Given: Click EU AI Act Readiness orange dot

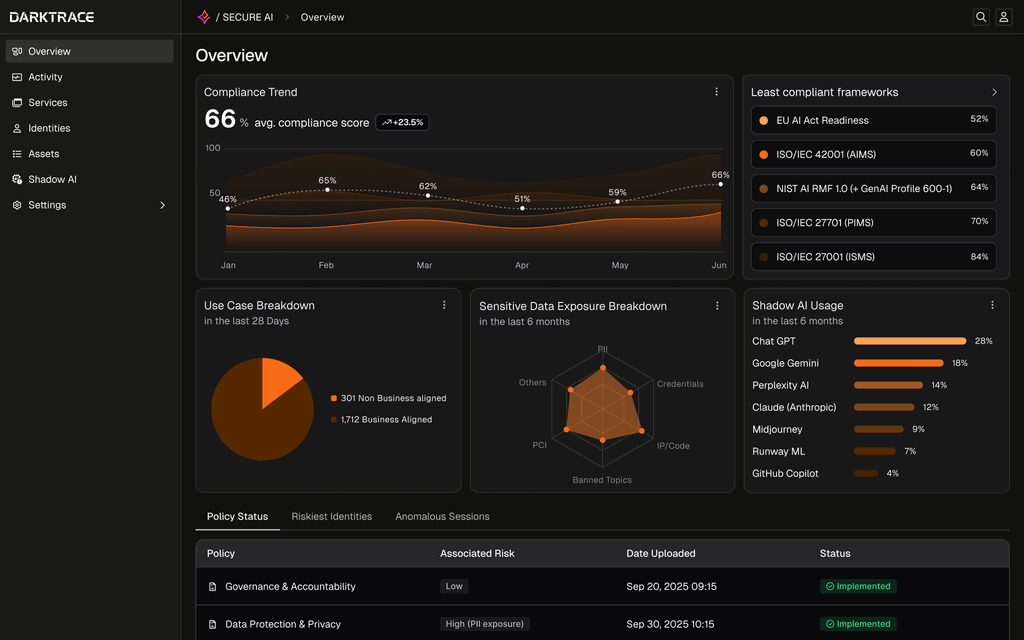Looking at the screenshot, I should click(x=763, y=120).
